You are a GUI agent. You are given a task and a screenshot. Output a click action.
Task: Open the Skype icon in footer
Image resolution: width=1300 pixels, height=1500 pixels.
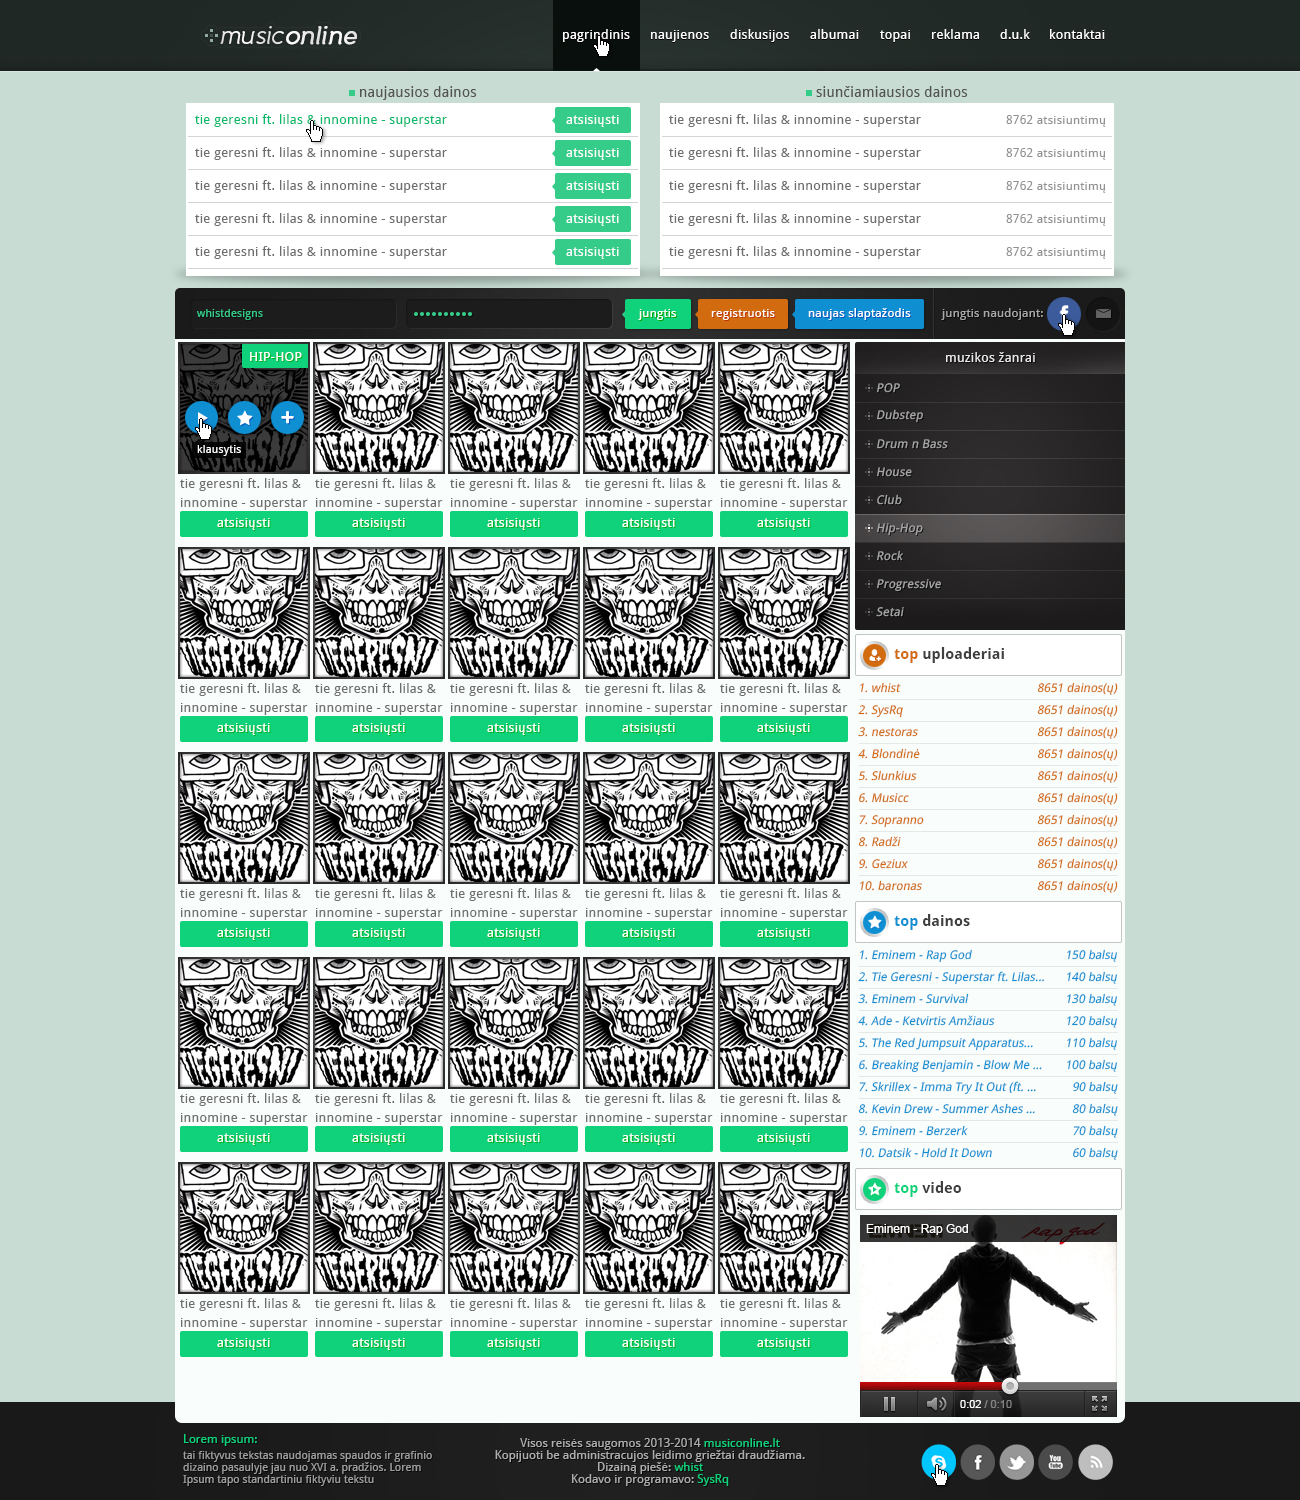938,1462
